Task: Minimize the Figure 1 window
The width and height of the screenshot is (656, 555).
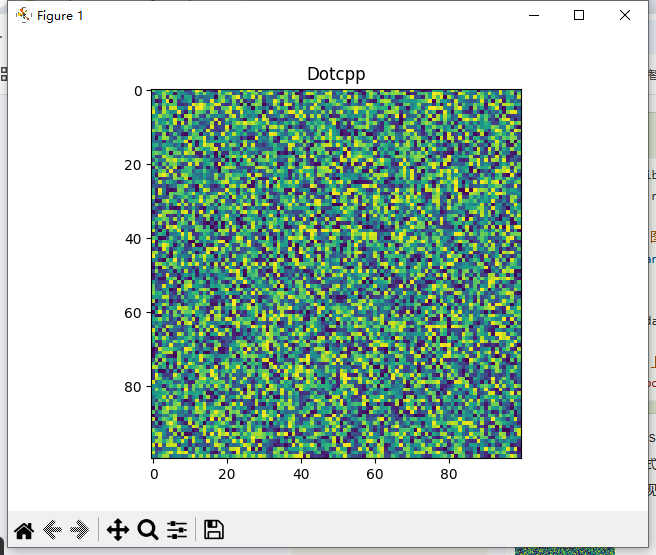Action: click(x=534, y=15)
